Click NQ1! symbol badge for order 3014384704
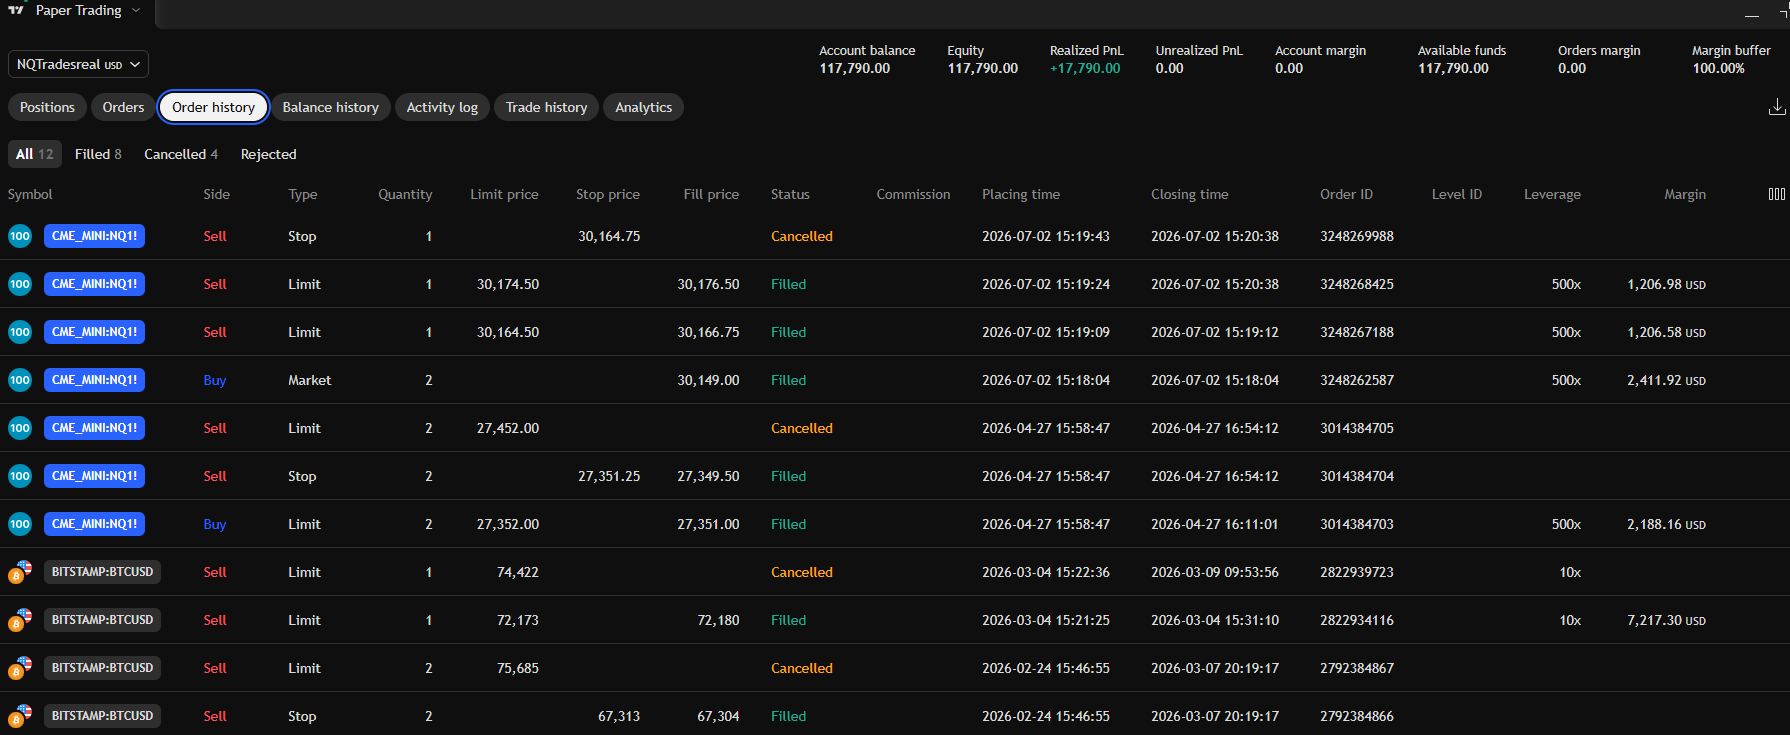The image size is (1790, 735). pos(94,476)
